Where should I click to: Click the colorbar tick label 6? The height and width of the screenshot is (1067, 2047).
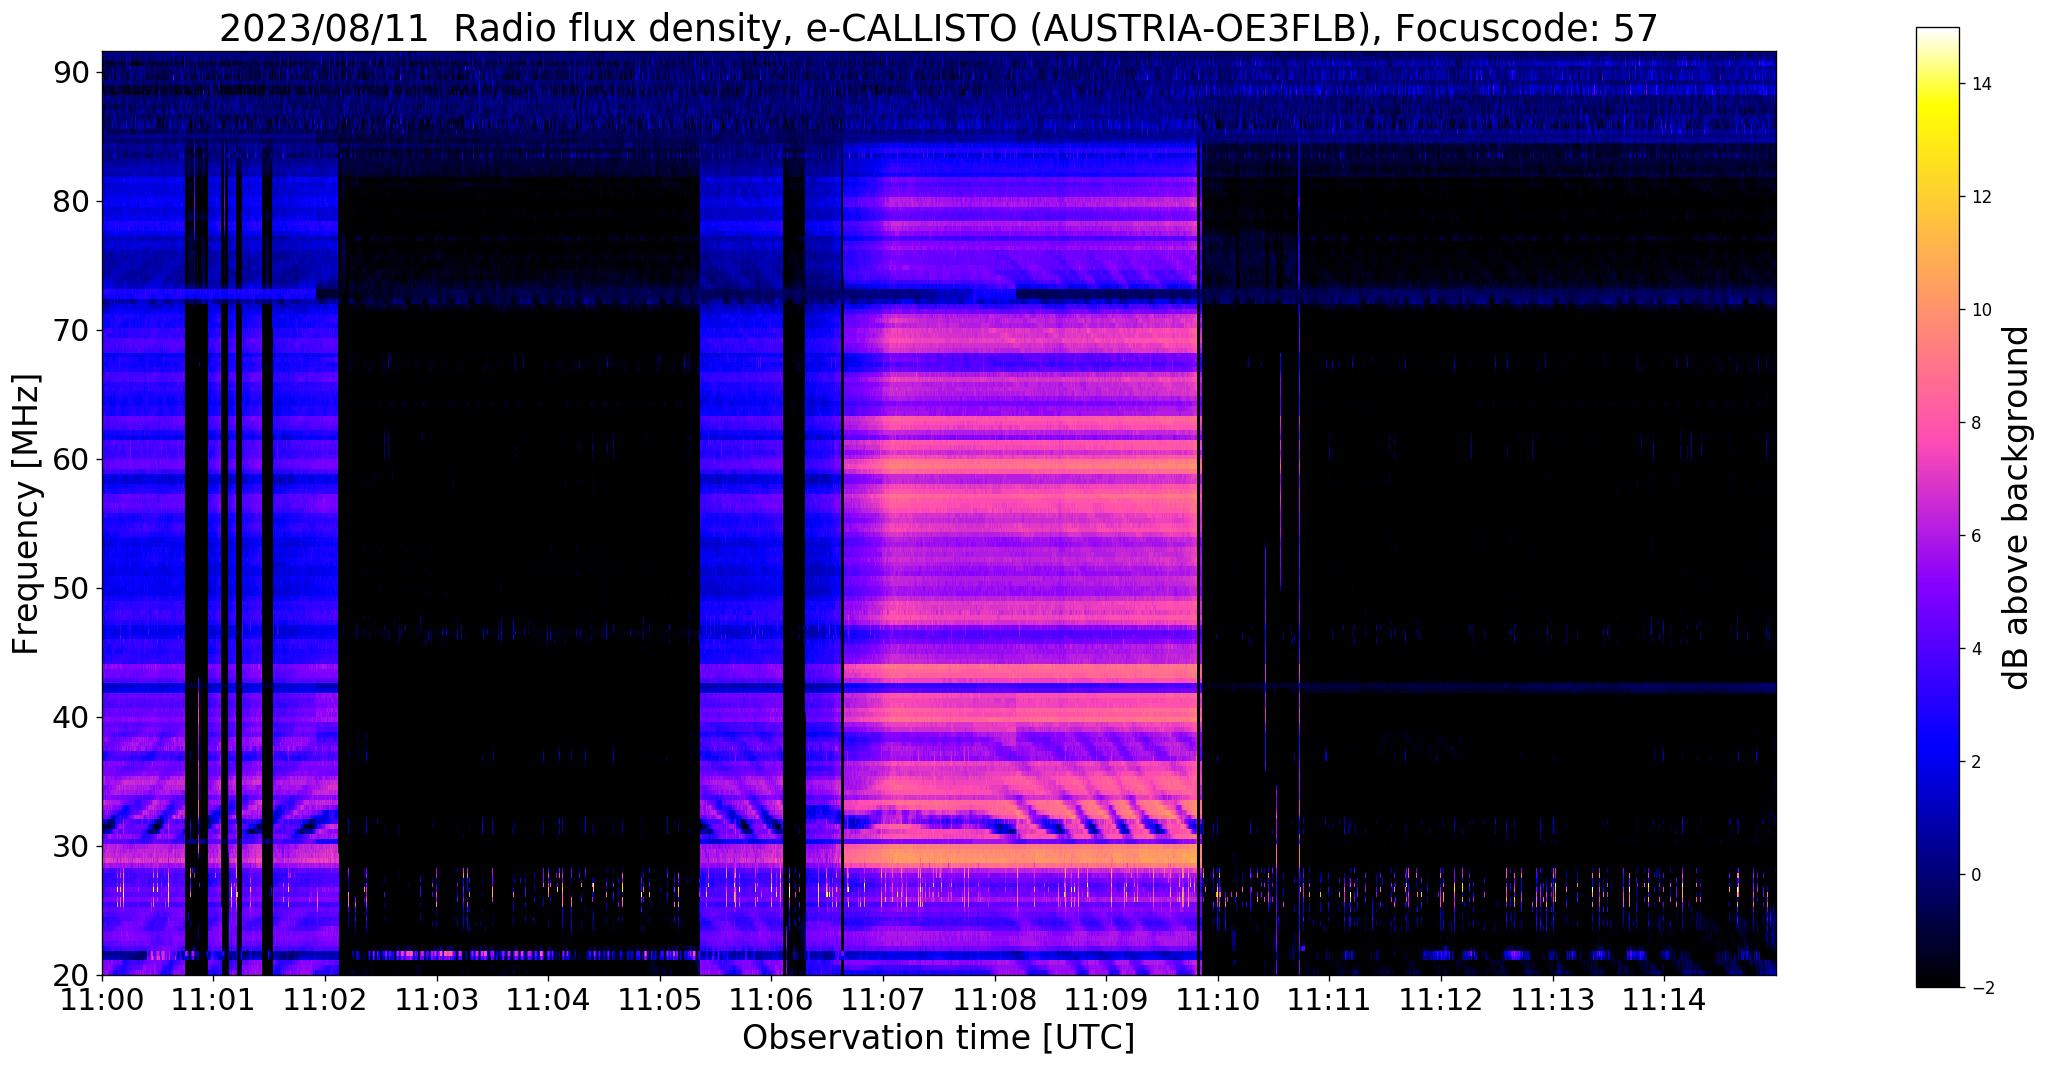pyautogui.click(x=1975, y=536)
